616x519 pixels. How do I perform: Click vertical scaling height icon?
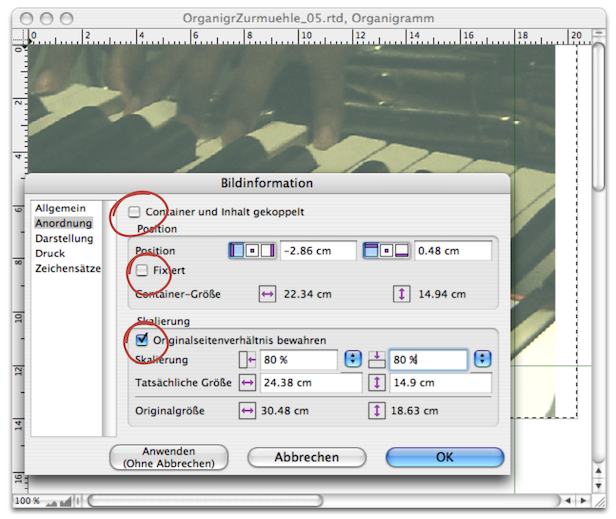(377, 359)
